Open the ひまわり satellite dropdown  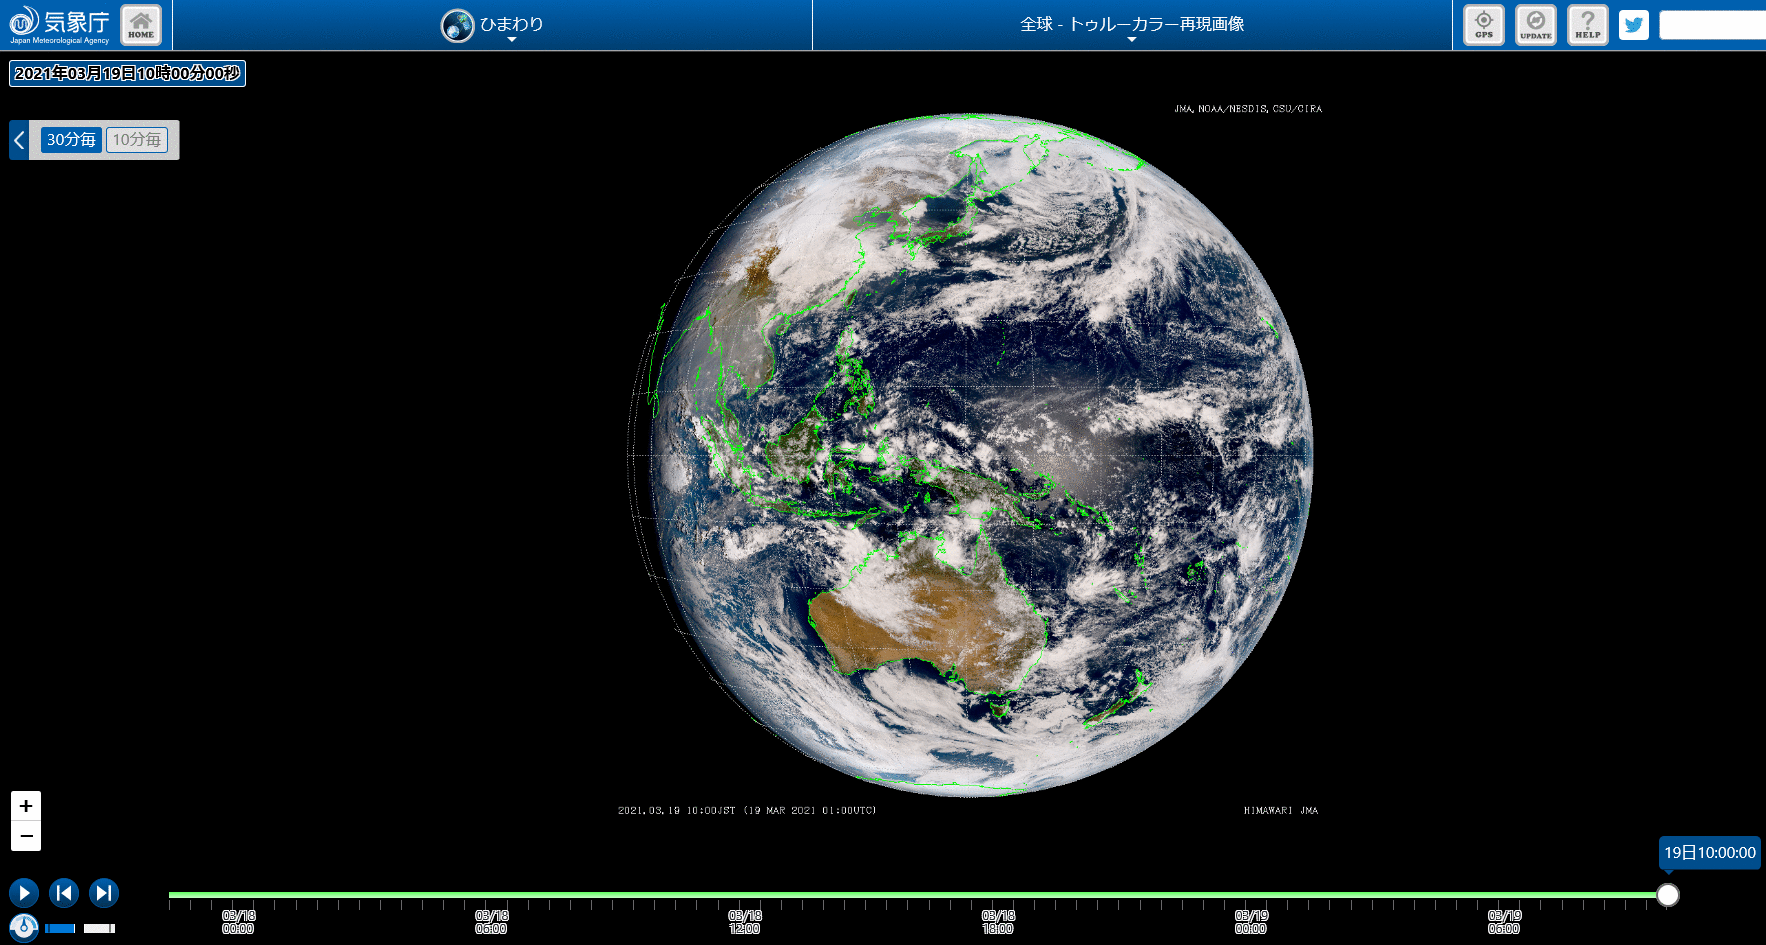(x=493, y=25)
